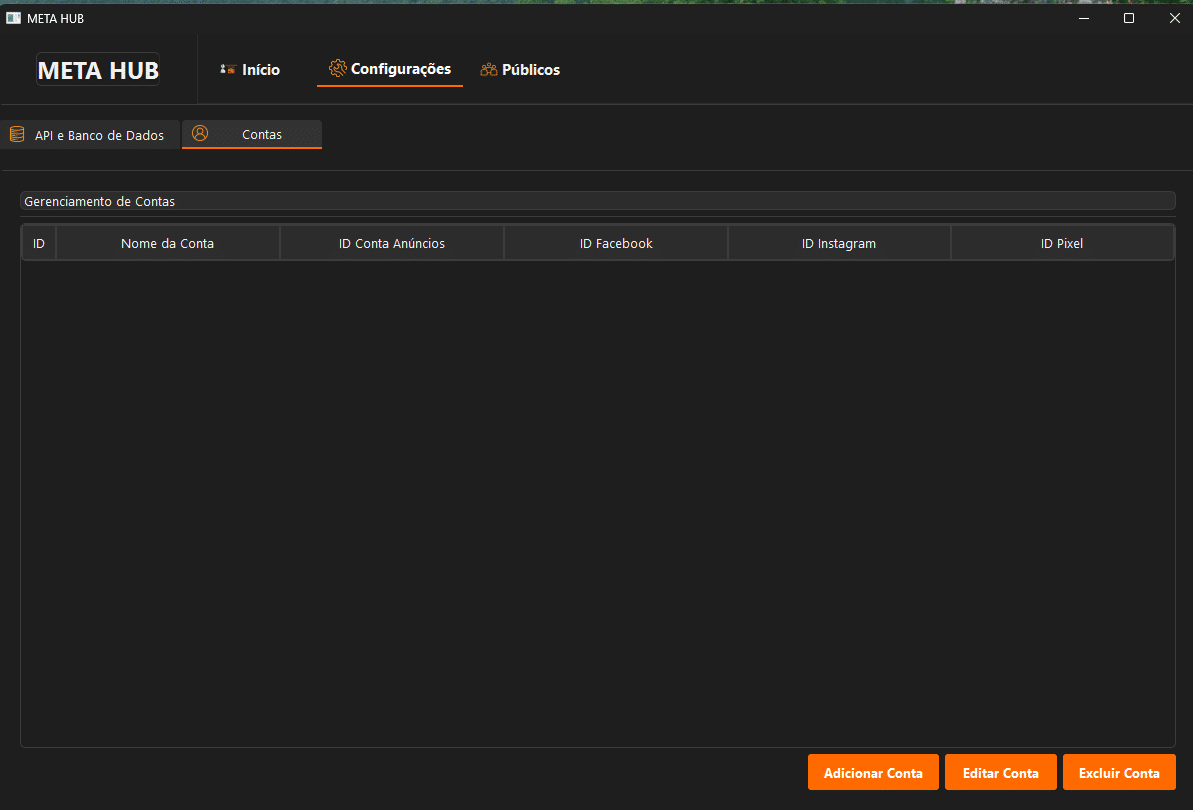
Task: Open the Início tab
Action: click(x=250, y=69)
